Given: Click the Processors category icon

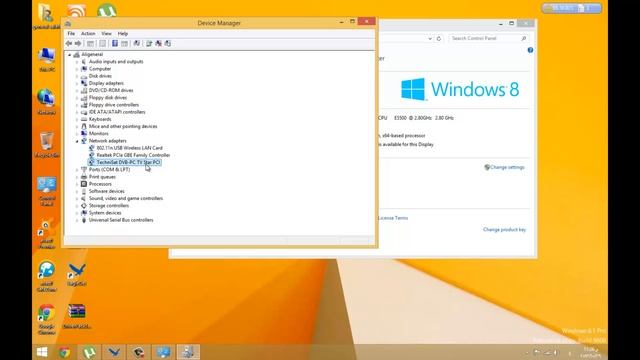Looking at the screenshot, I should pyautogui.click(x=84, y=184).
